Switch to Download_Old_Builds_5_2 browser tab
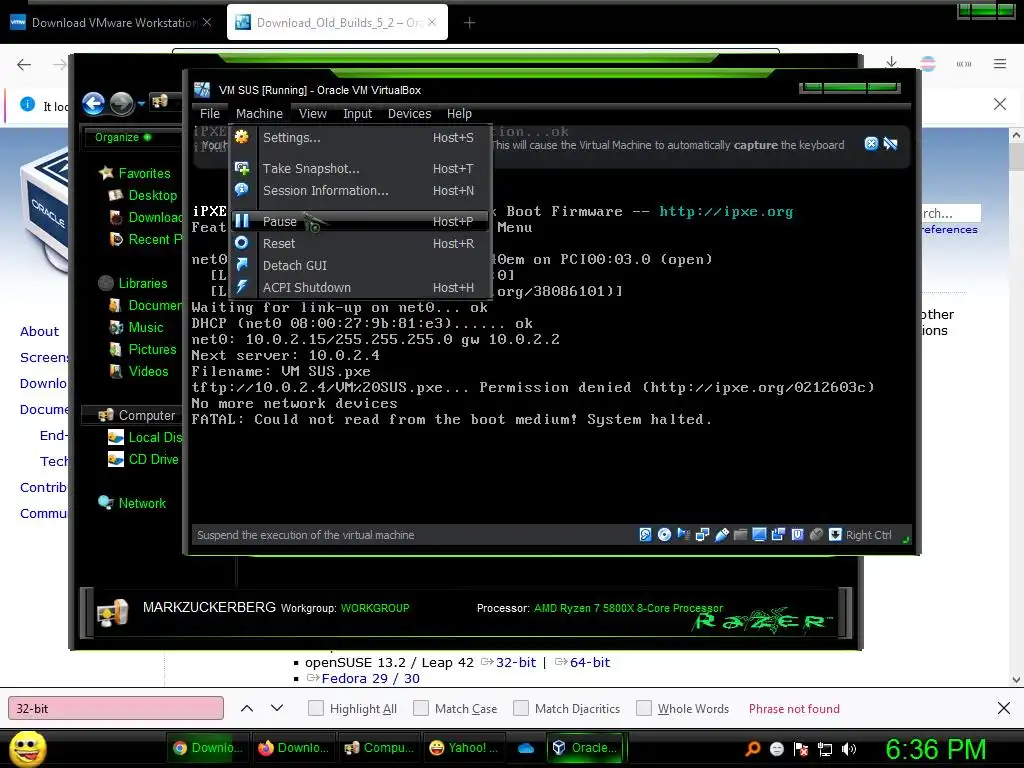 [x=337, y=23]
